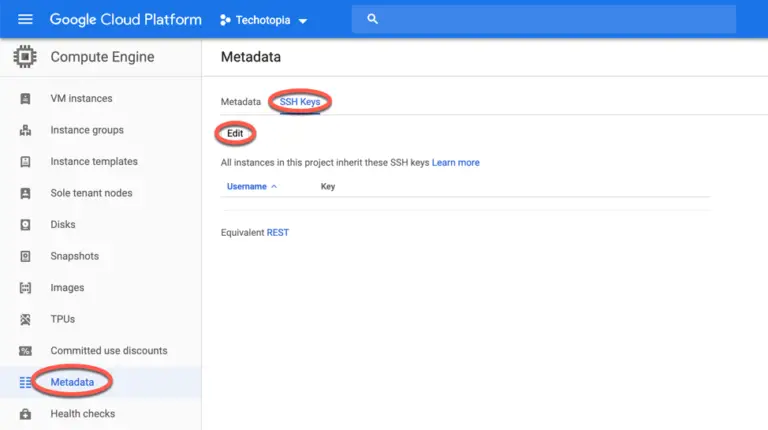Open the hamburger navigation menu
This screenshot has width=768, height=430.
pyautogui.click(x=25, y=19)
